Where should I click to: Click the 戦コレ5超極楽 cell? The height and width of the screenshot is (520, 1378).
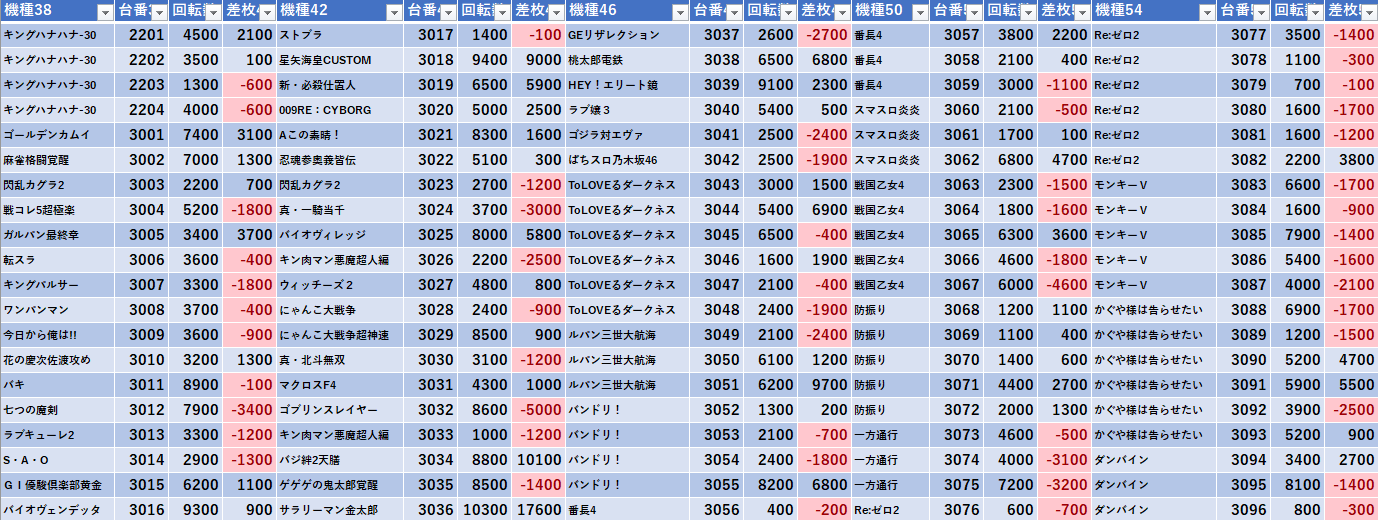[57, 209]
